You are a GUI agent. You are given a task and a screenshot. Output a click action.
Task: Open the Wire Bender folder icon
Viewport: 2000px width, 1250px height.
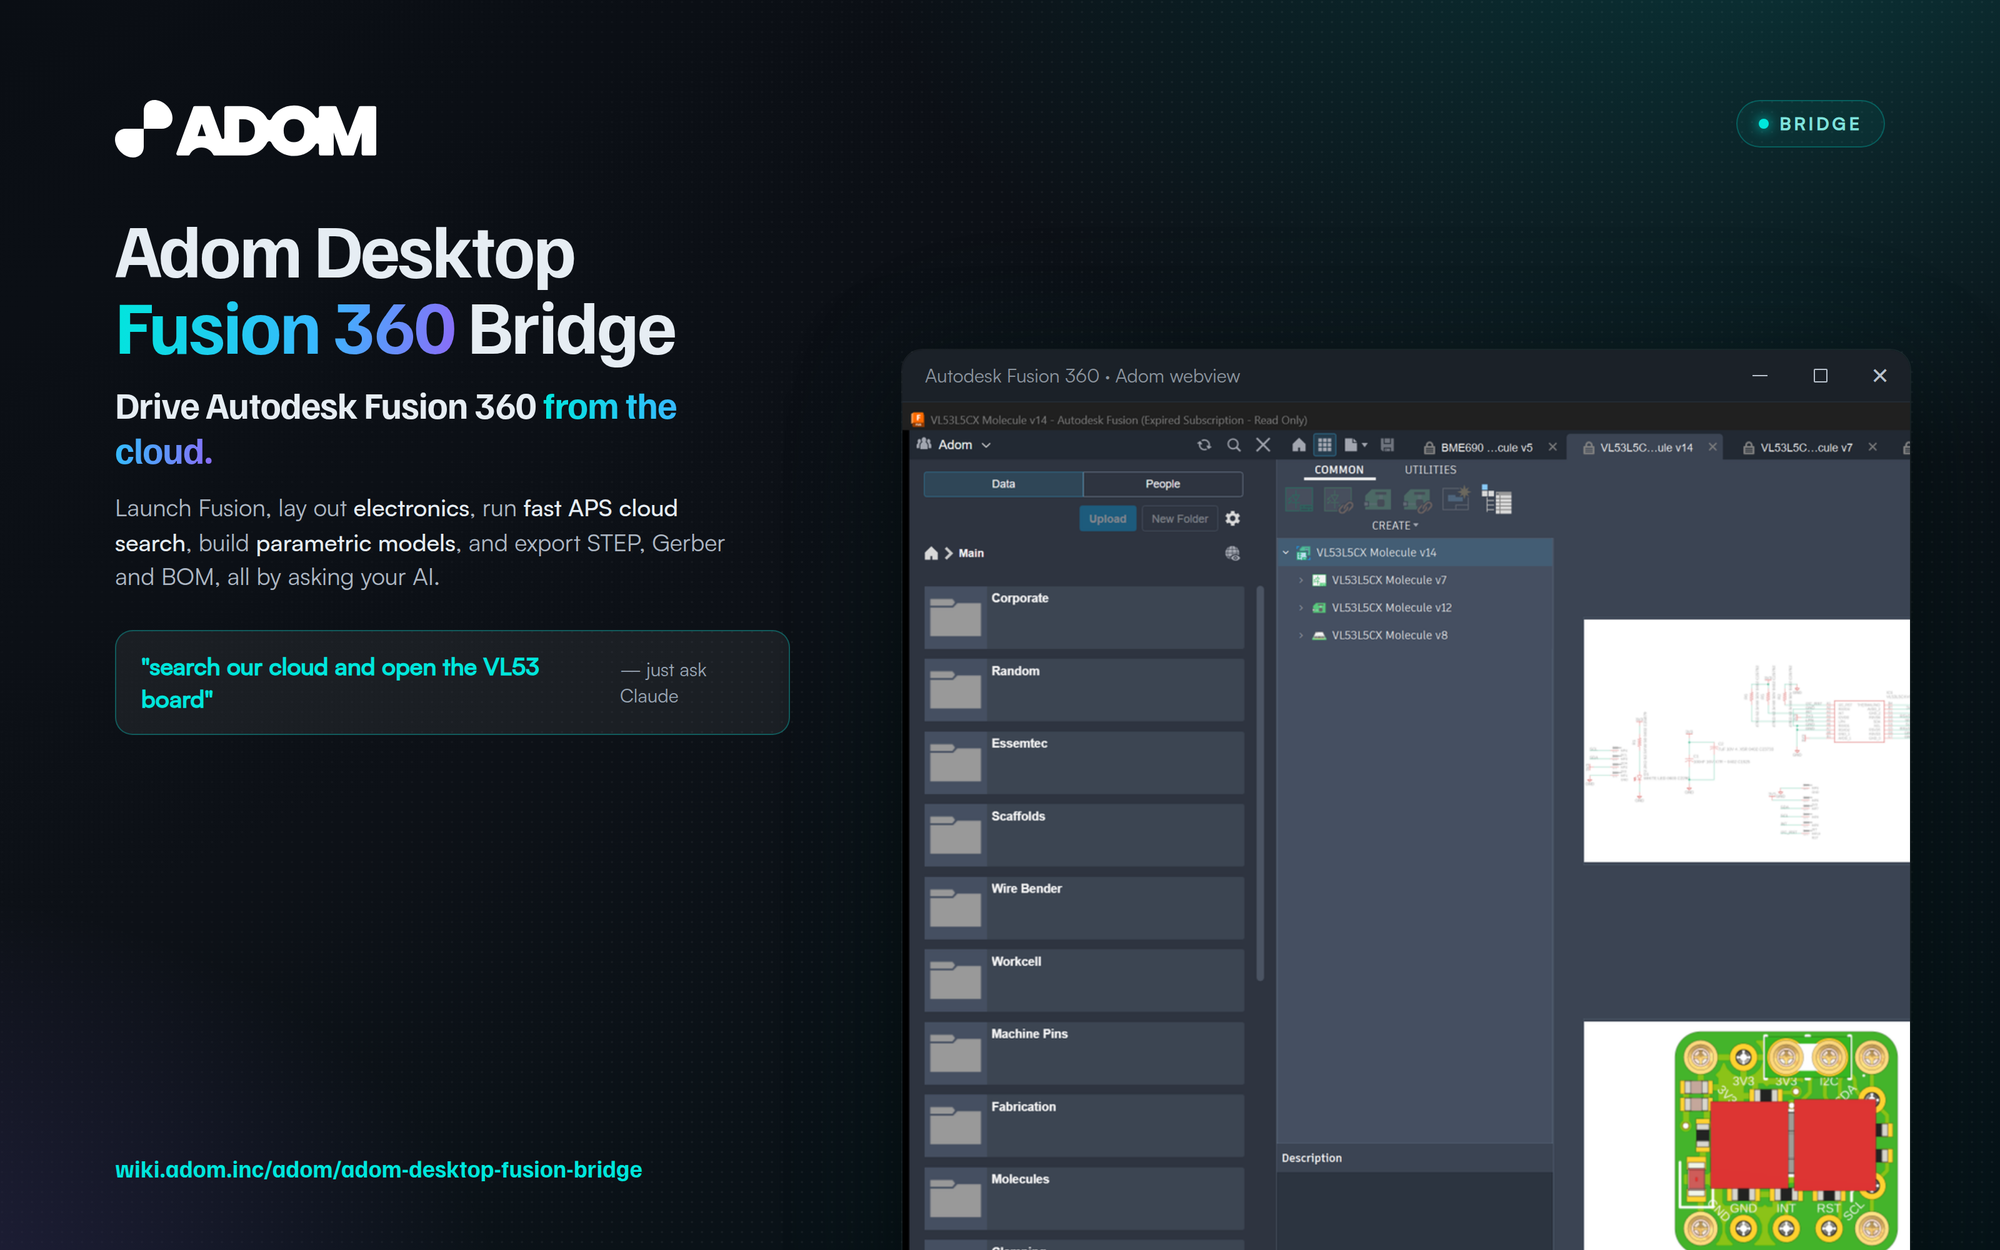[x=955, y=908]
